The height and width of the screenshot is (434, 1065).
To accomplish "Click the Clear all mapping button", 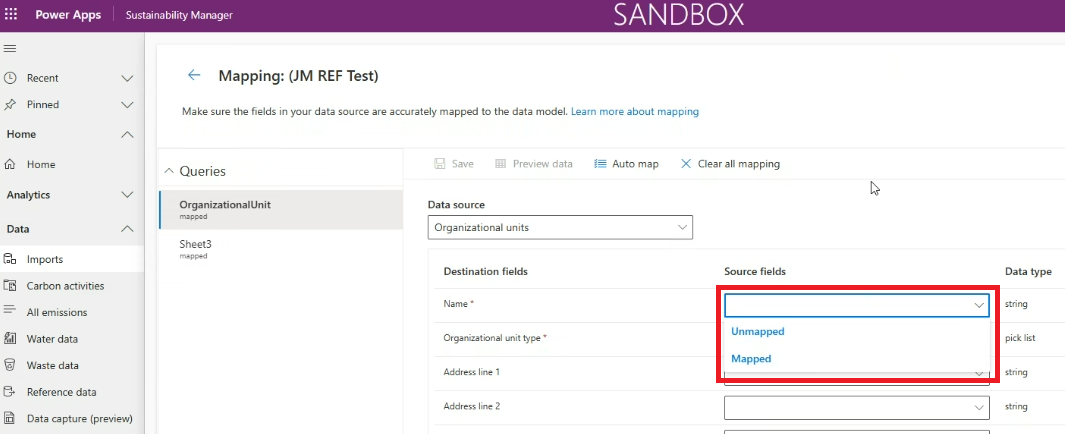I will 730,164.
